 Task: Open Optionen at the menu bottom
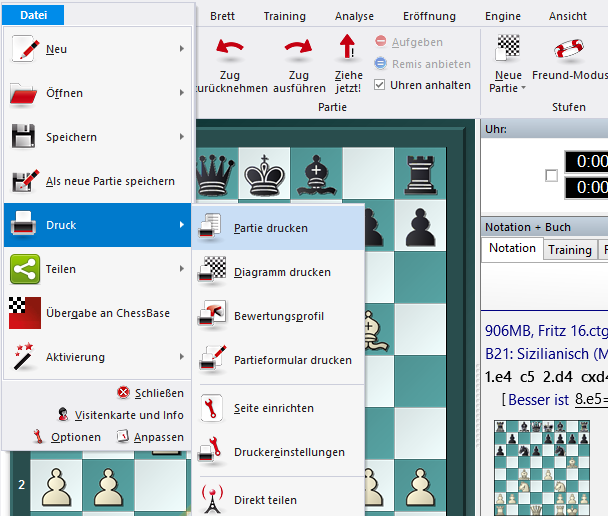pyautogui.click(x=67, y=437)
